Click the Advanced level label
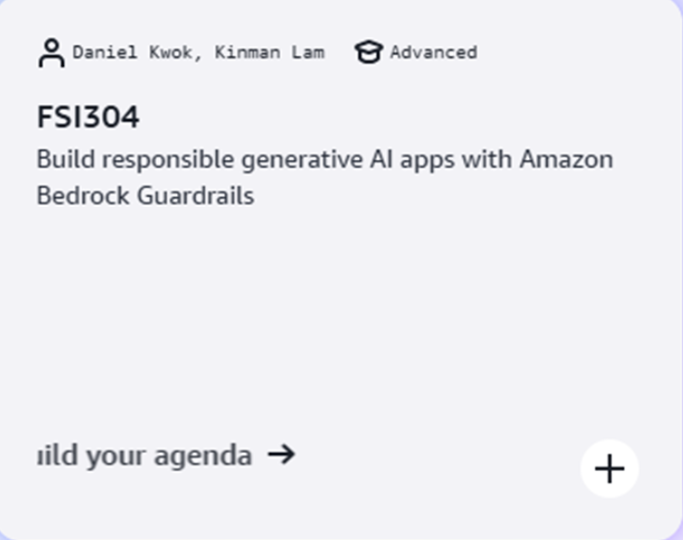 coord(433,53)
